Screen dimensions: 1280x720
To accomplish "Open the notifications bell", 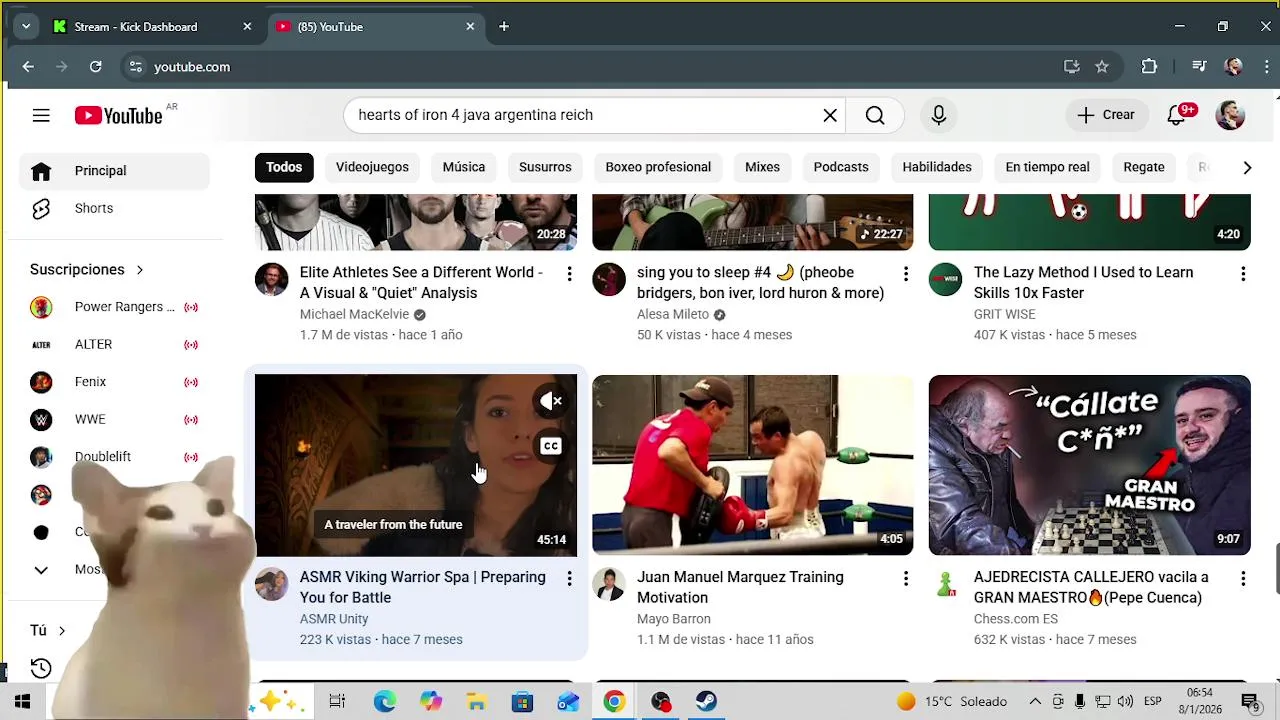I will [1177, 115].
